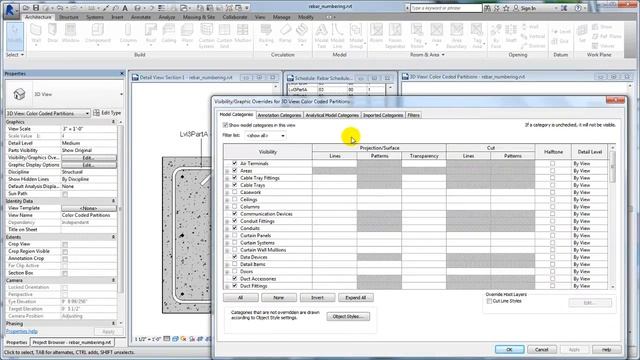Viewport: 640px width, 360px height.
Task: Select the Area Boundary tool
Action: point(456,36)
